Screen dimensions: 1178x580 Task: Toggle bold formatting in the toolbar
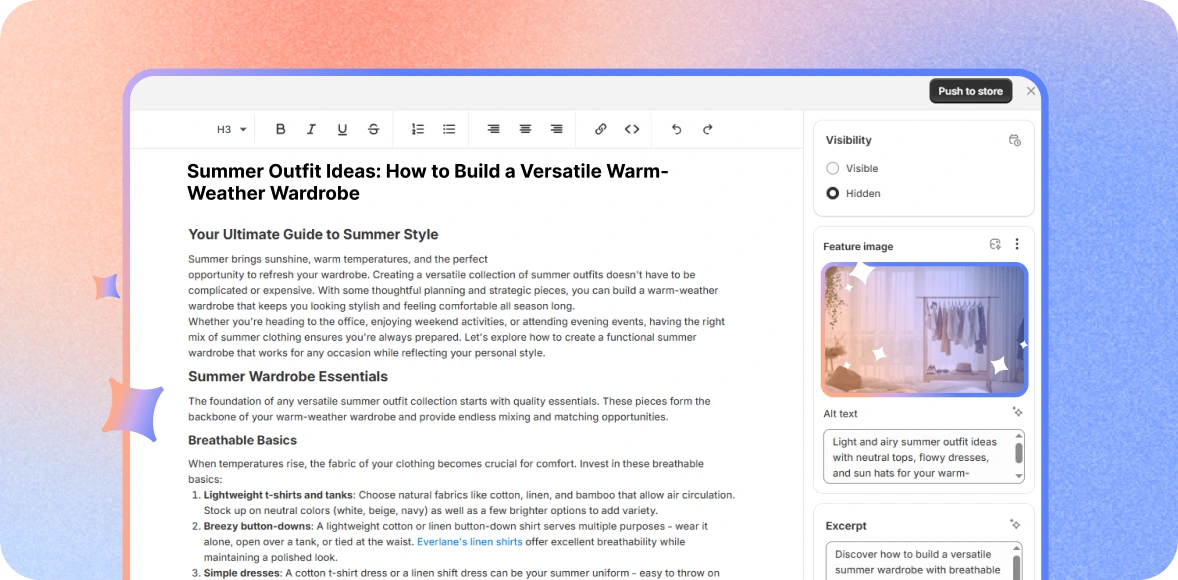tap(280, 129)
